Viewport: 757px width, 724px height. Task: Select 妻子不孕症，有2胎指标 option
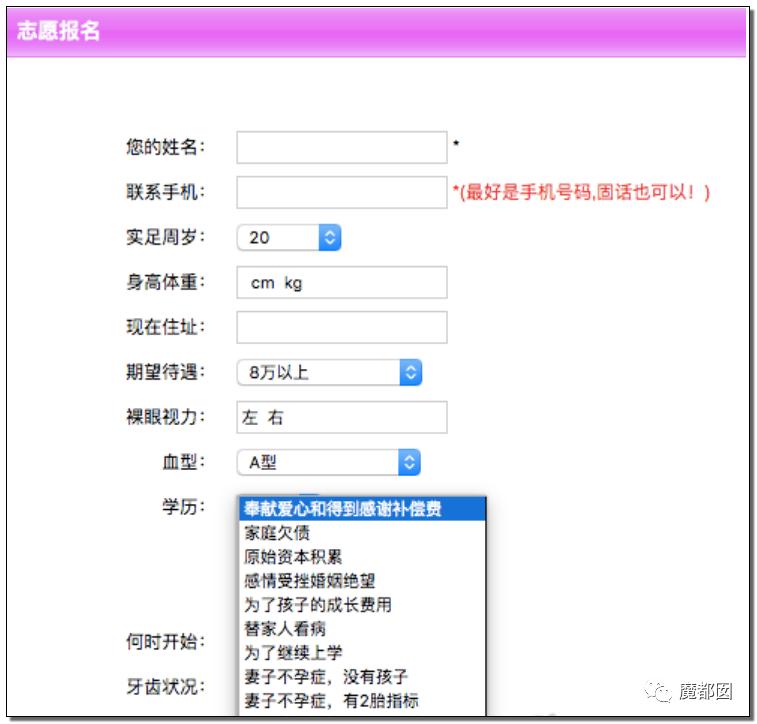(362, 700)
